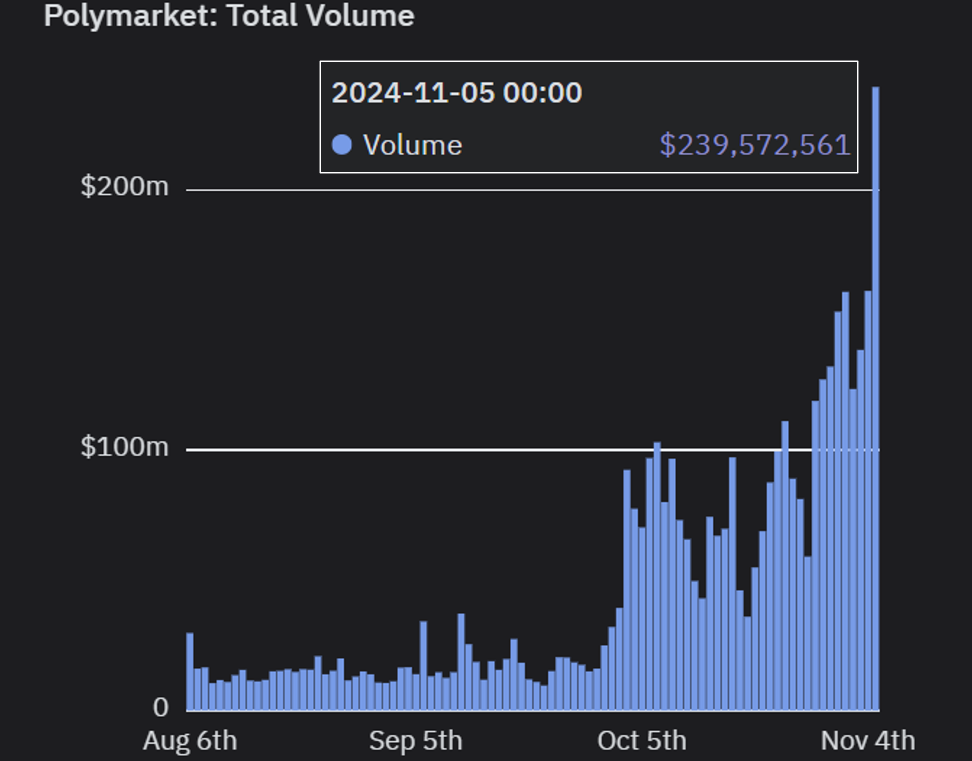Click the Nov 4th x-axis label
The width and height of the screenshot is (972, 761).
pos(868,741)
